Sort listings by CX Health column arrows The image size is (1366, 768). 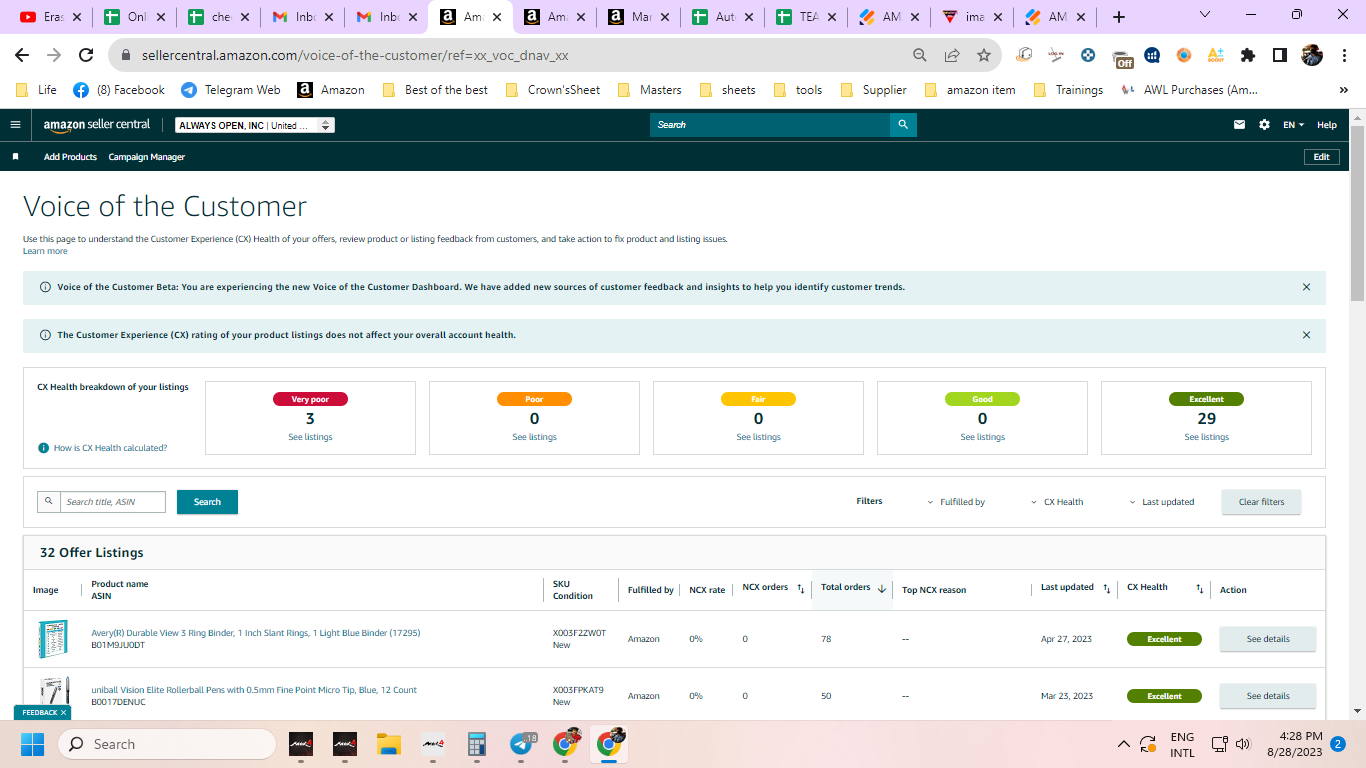coord(1199,589)
